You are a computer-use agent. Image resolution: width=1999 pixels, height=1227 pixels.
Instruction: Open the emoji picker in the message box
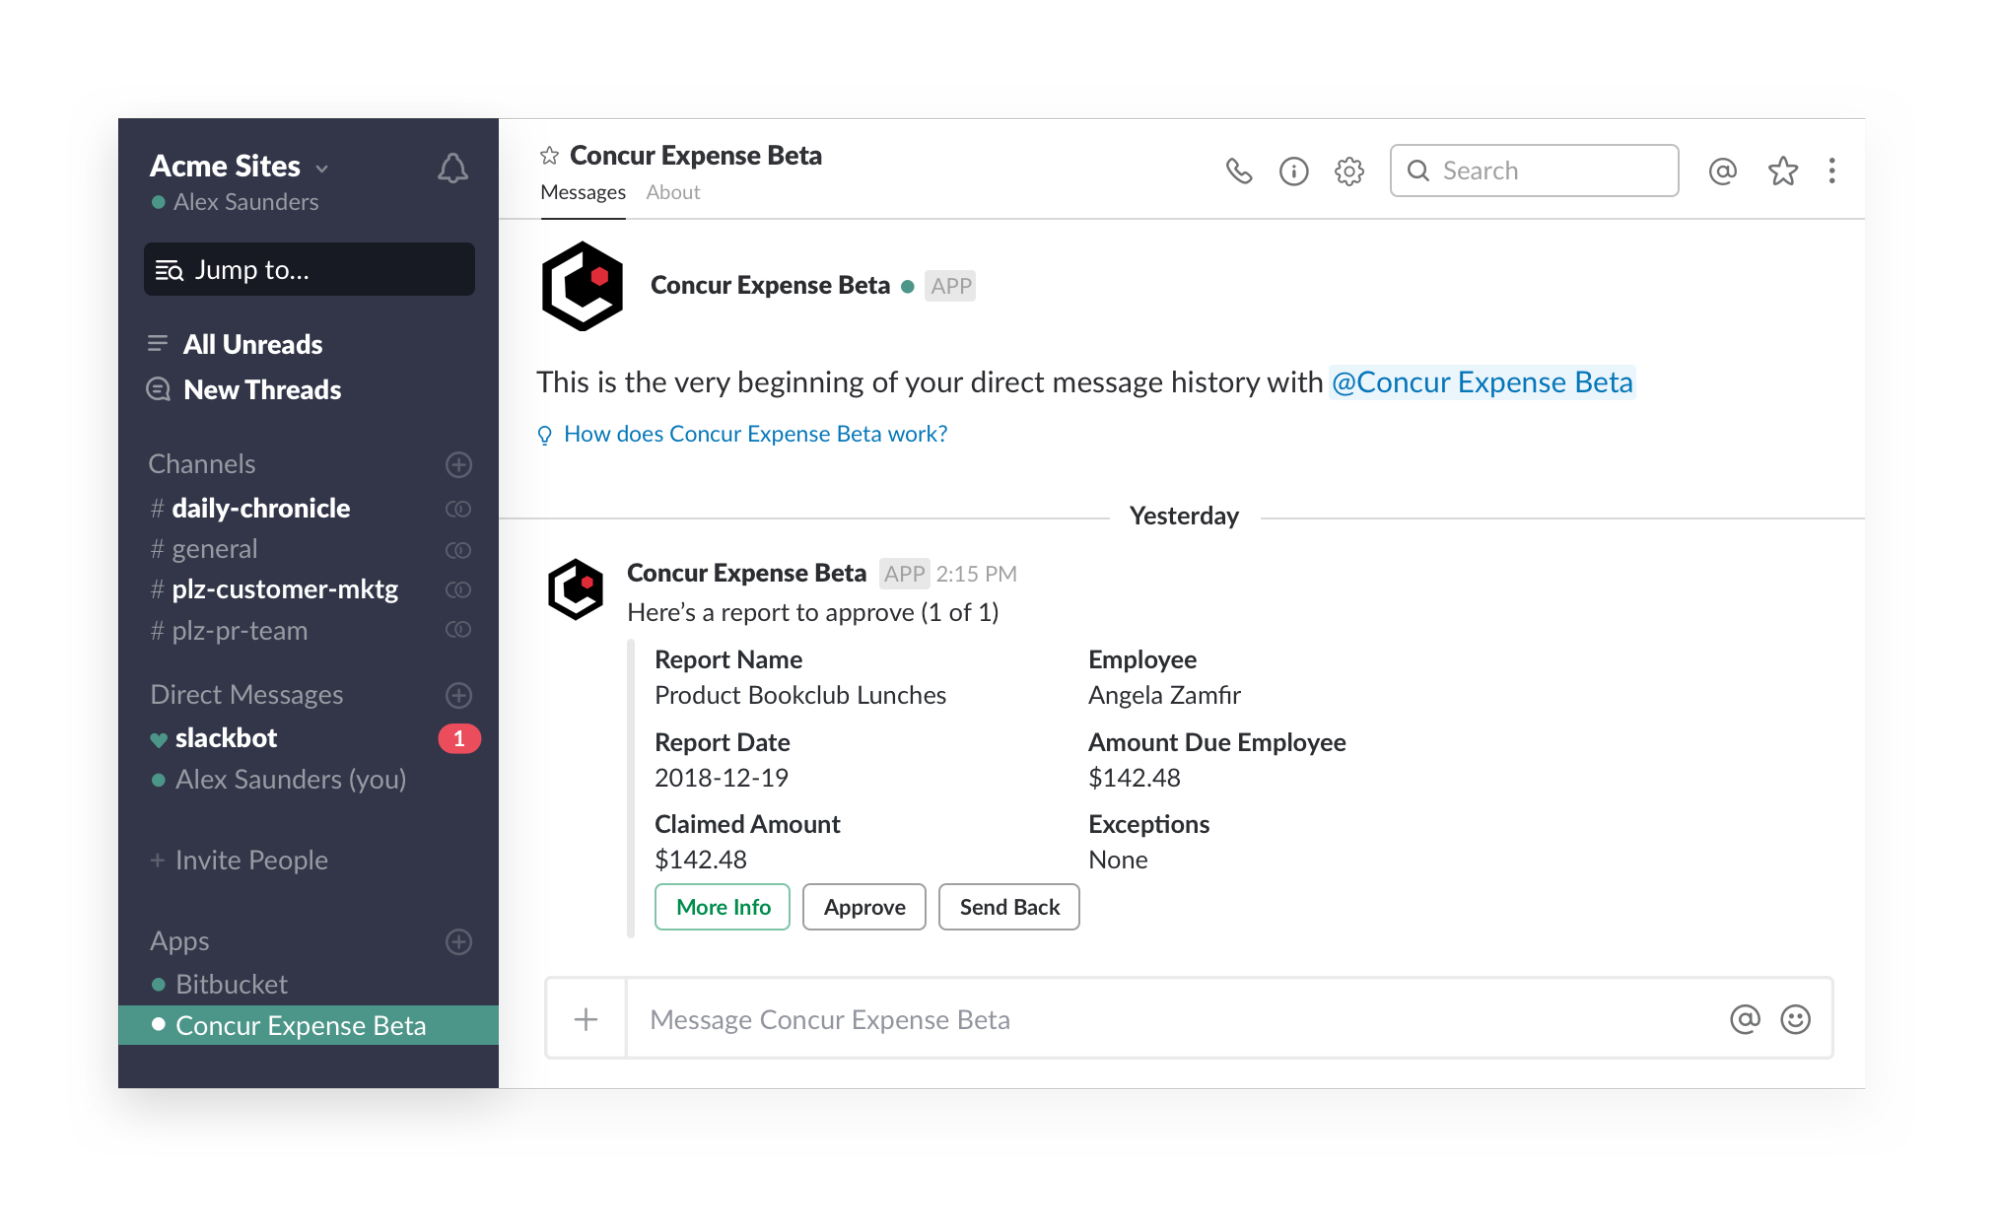pyautogui.click(x=1795, y=1019)
